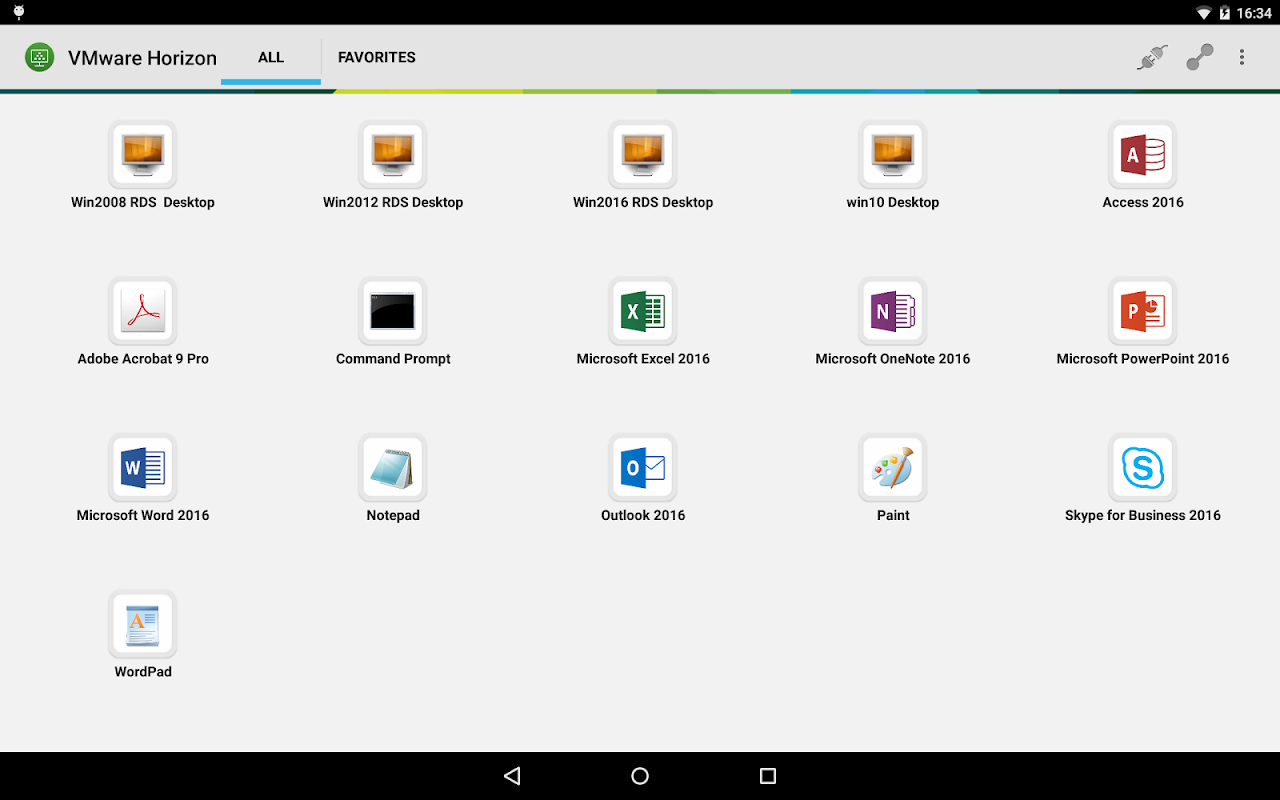Image resolution: width=1280 pixels, height=800 pixels.
Task: Launch the Skype for Business 2016 icon
Action: pyautogui.click(x=1143, y=467)
